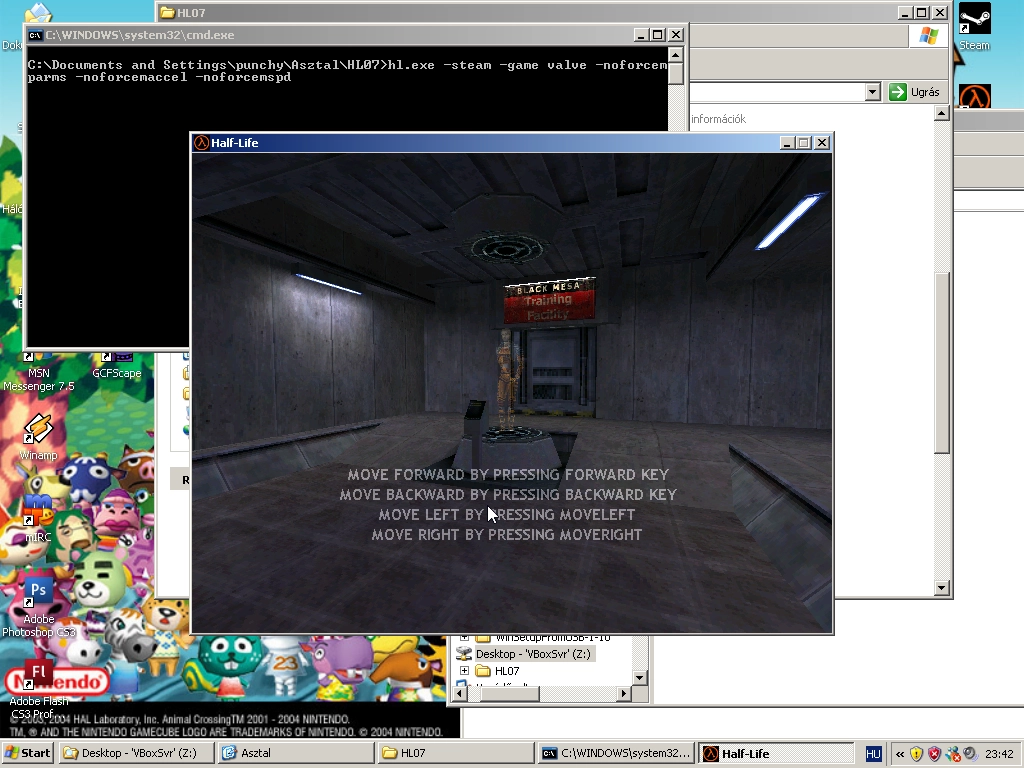Click the MSN Messenger tray icon
Screen dimensions: 1024x768
pyautogui.click(x=953, y=754)
